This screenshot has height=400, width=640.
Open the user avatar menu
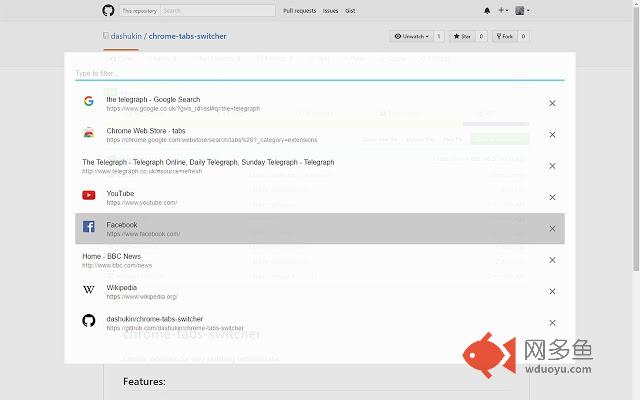522,11
